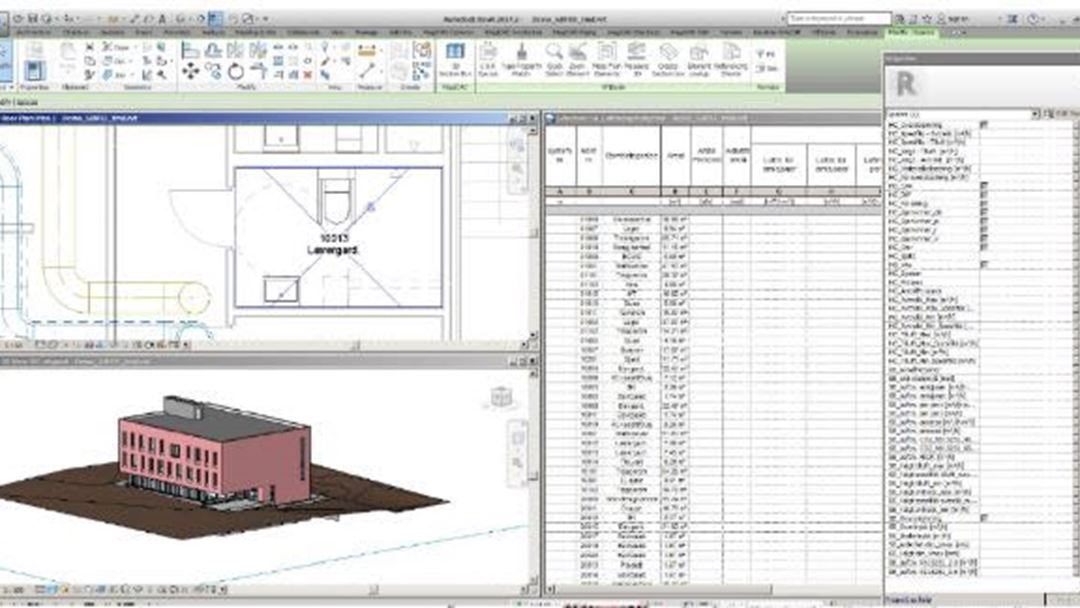Open the Architecture ribbon tab
The width and height of the screenshot is (1080, 608).
coord(34,33)
